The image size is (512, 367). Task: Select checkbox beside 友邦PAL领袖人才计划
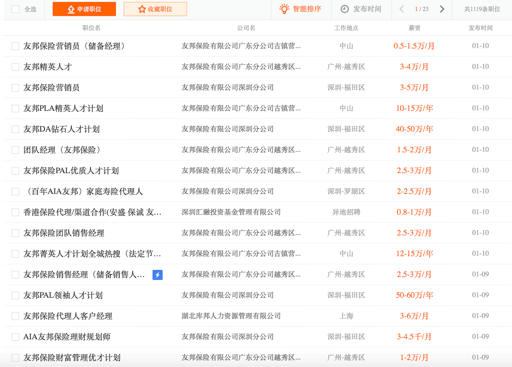tap(15, 295)
